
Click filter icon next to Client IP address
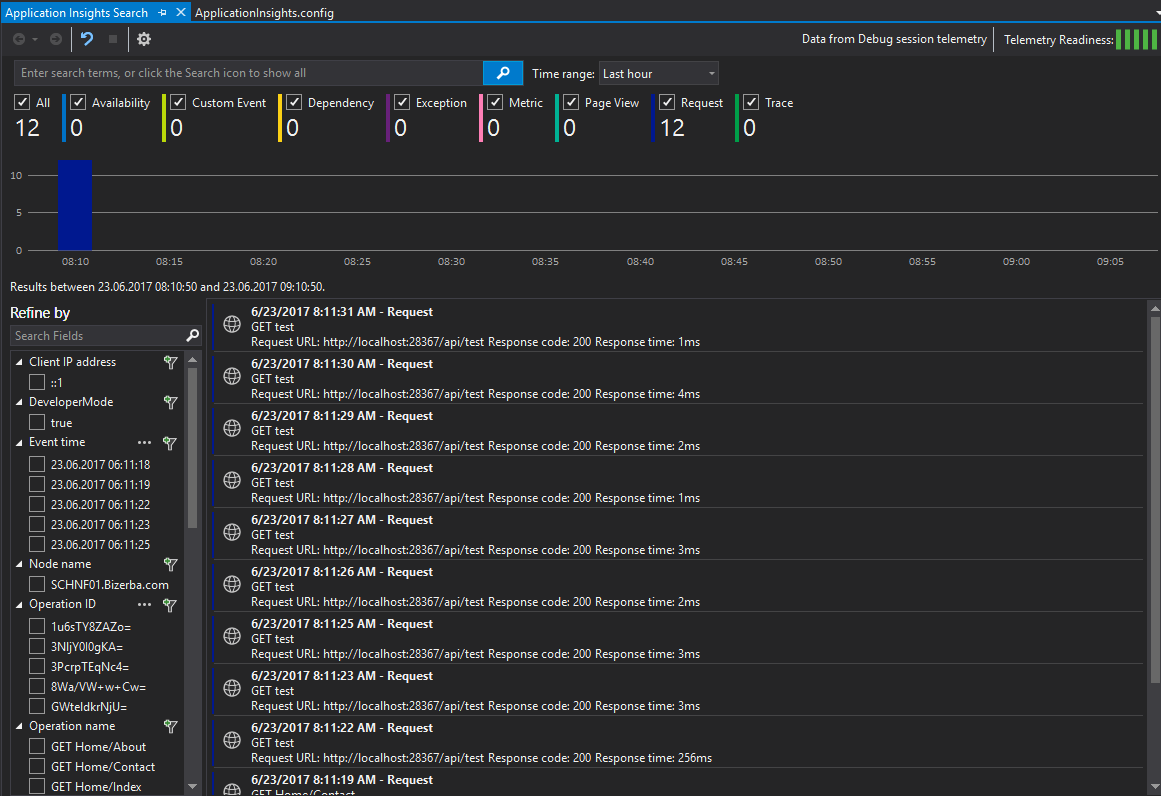pyautogui.click(x=170, y=362)
